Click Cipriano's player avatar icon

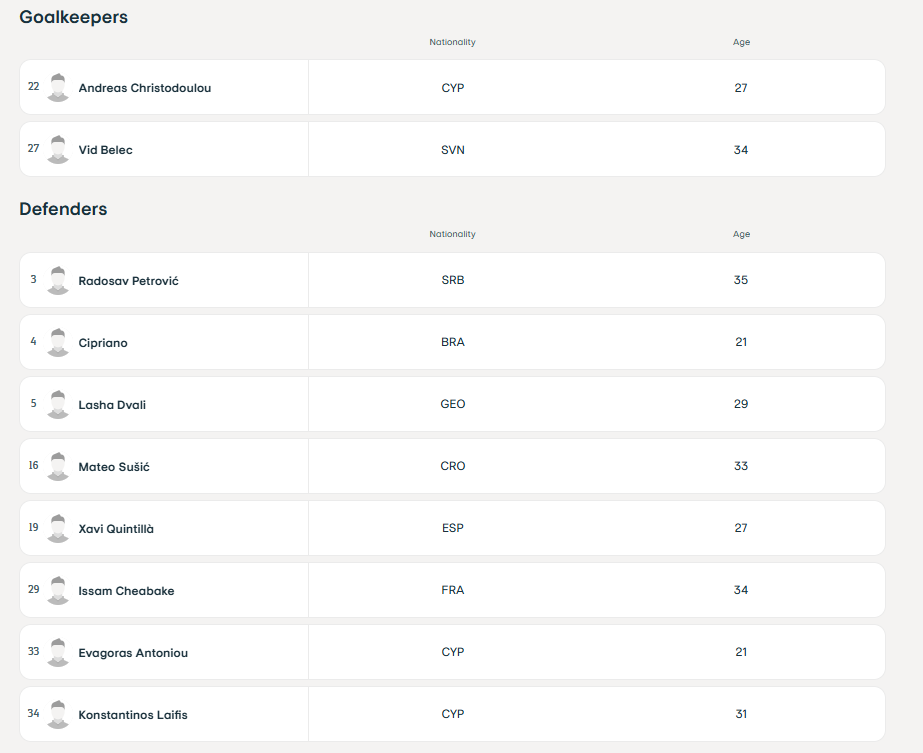pyautogui.click(x=58, y=342)
